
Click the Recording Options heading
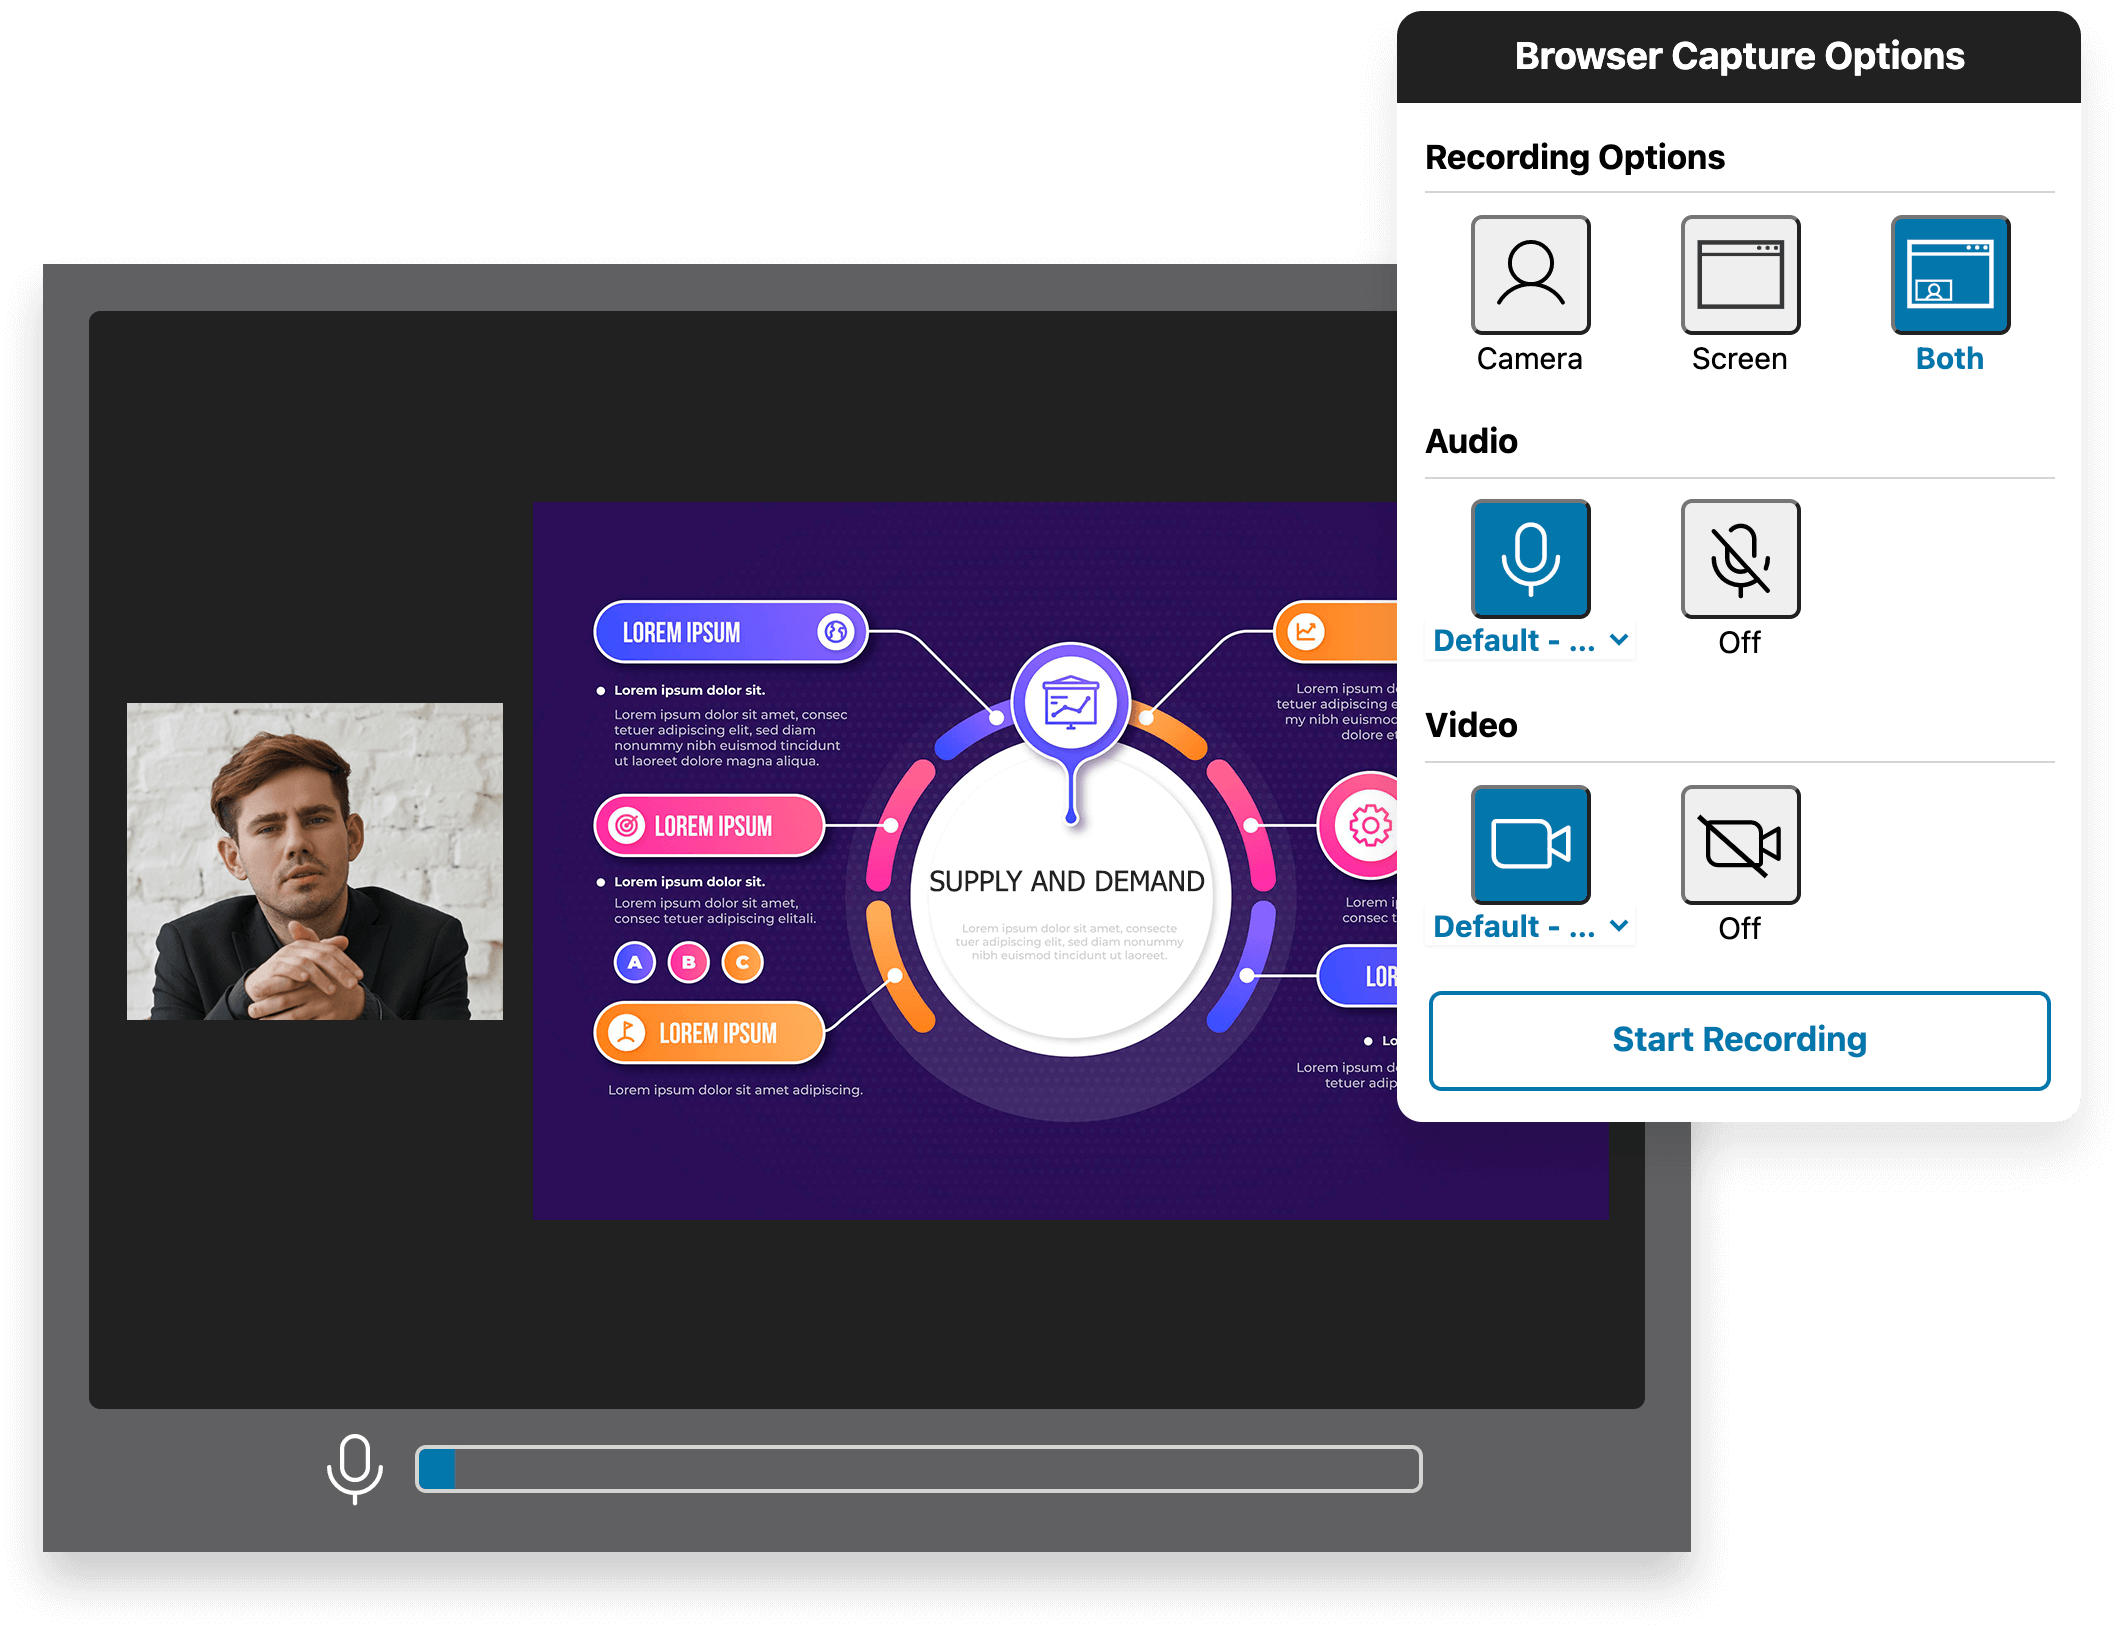pyautogui.click(x=1575, y=157)
